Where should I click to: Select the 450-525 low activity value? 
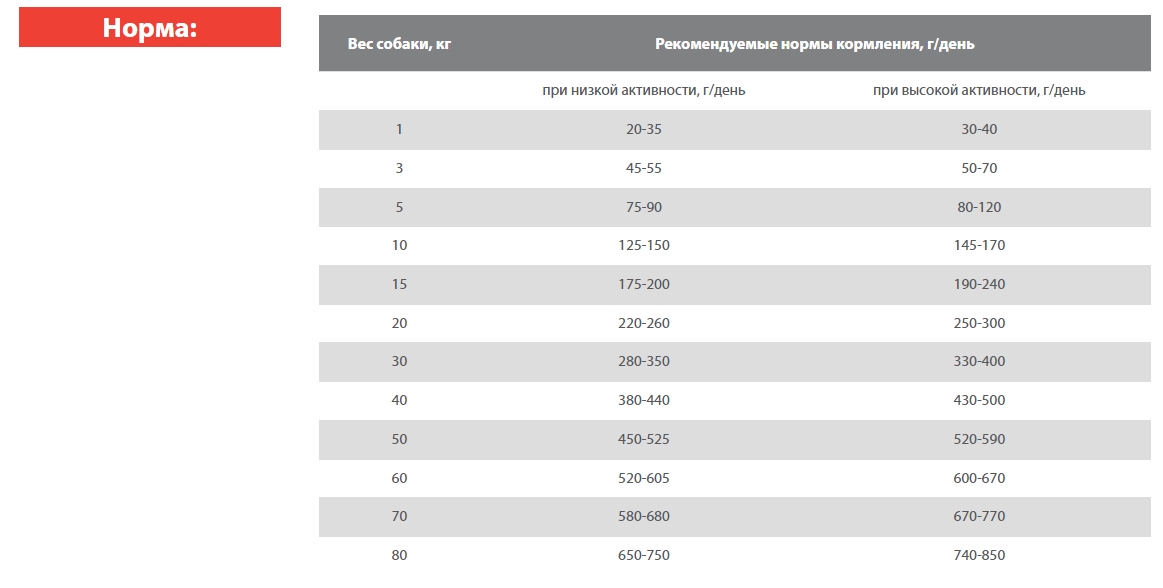point(643,439)
